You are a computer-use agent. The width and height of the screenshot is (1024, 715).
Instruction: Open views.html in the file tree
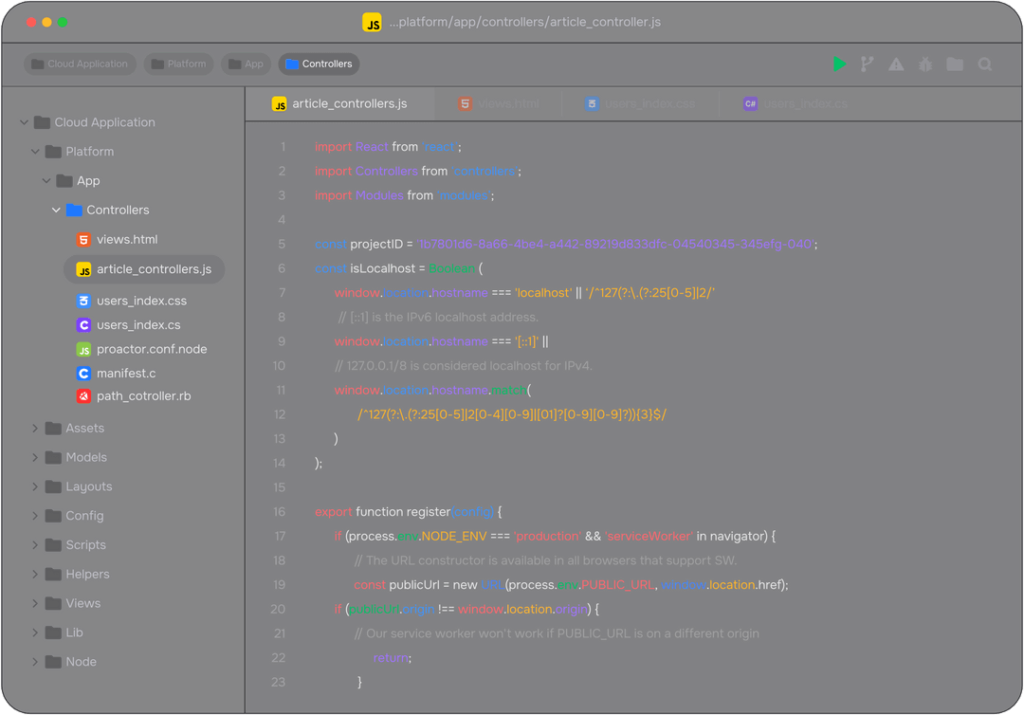click(x=127, y=240)
